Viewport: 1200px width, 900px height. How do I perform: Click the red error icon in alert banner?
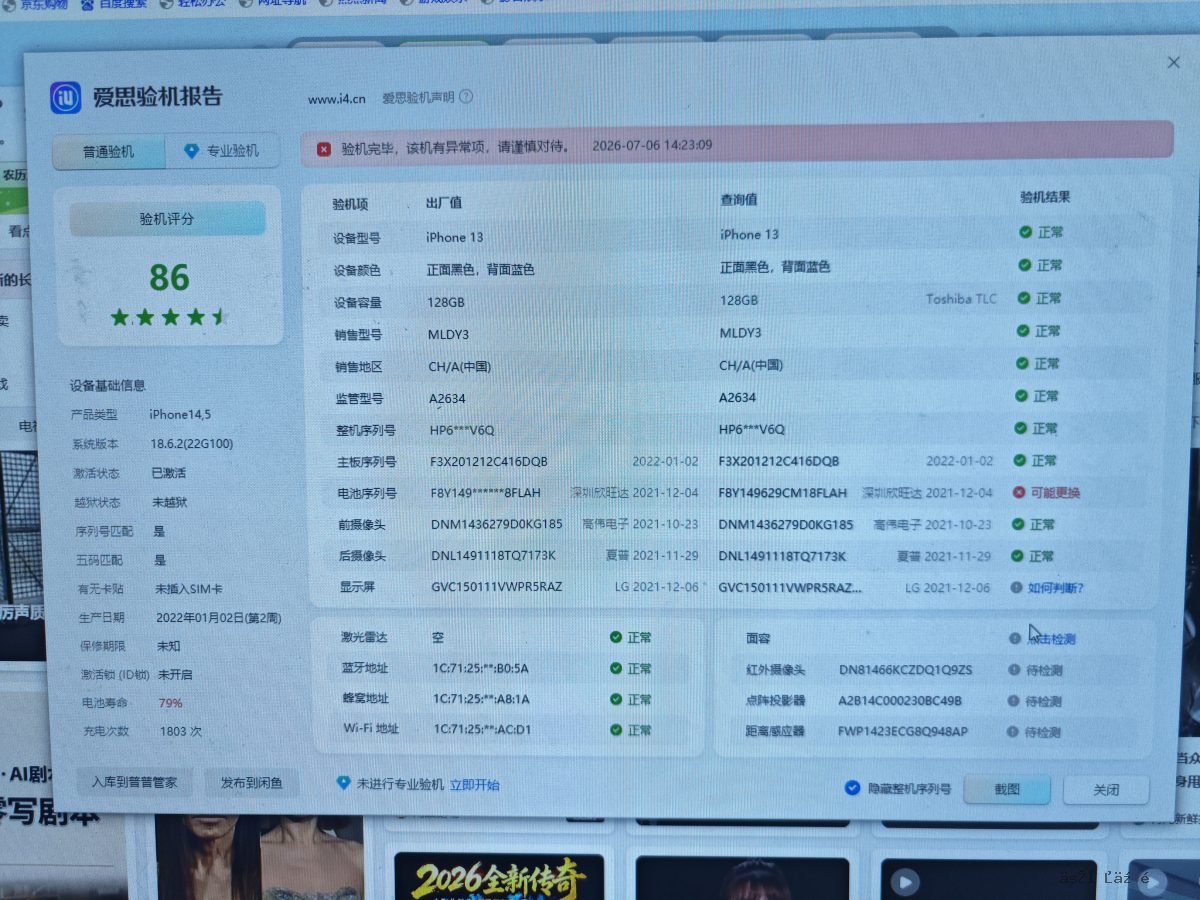click(x=324, y=149)
